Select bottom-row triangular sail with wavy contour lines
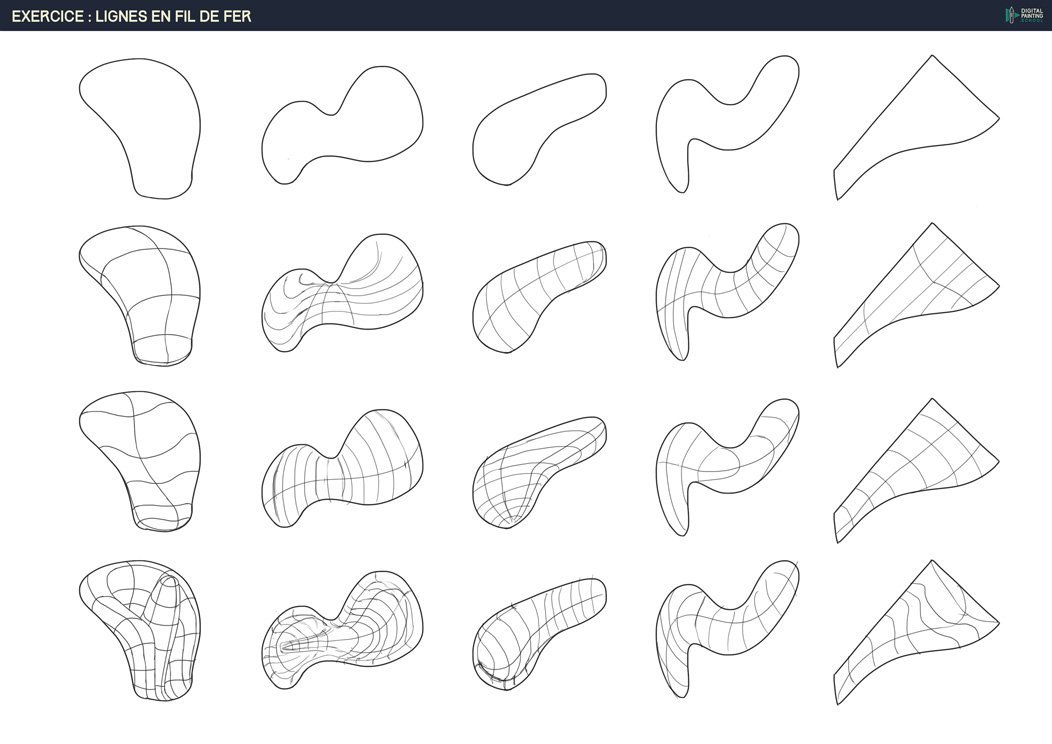 (x=915, y=632)
